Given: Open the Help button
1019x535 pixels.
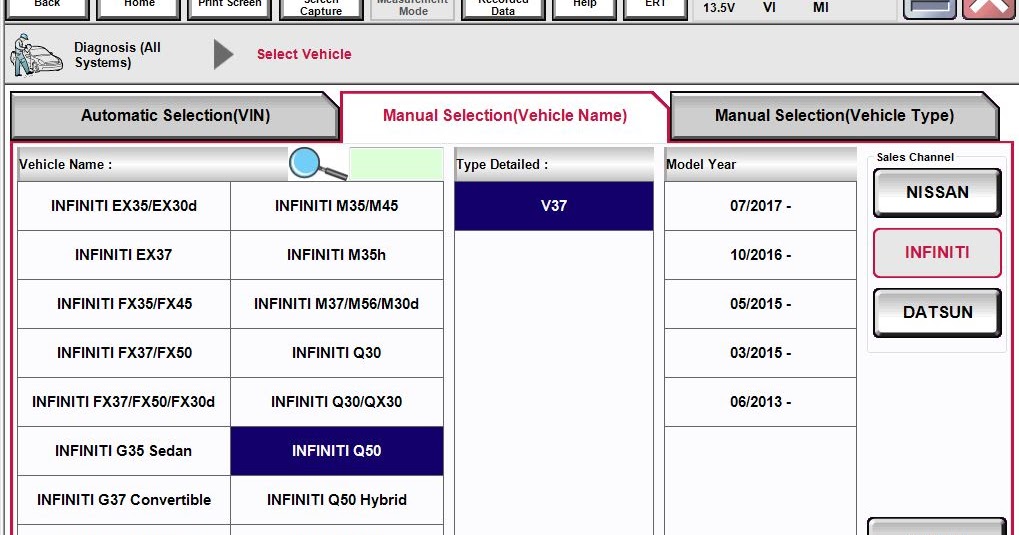Looking at the screenshot, I should click(x=584, y=8).
